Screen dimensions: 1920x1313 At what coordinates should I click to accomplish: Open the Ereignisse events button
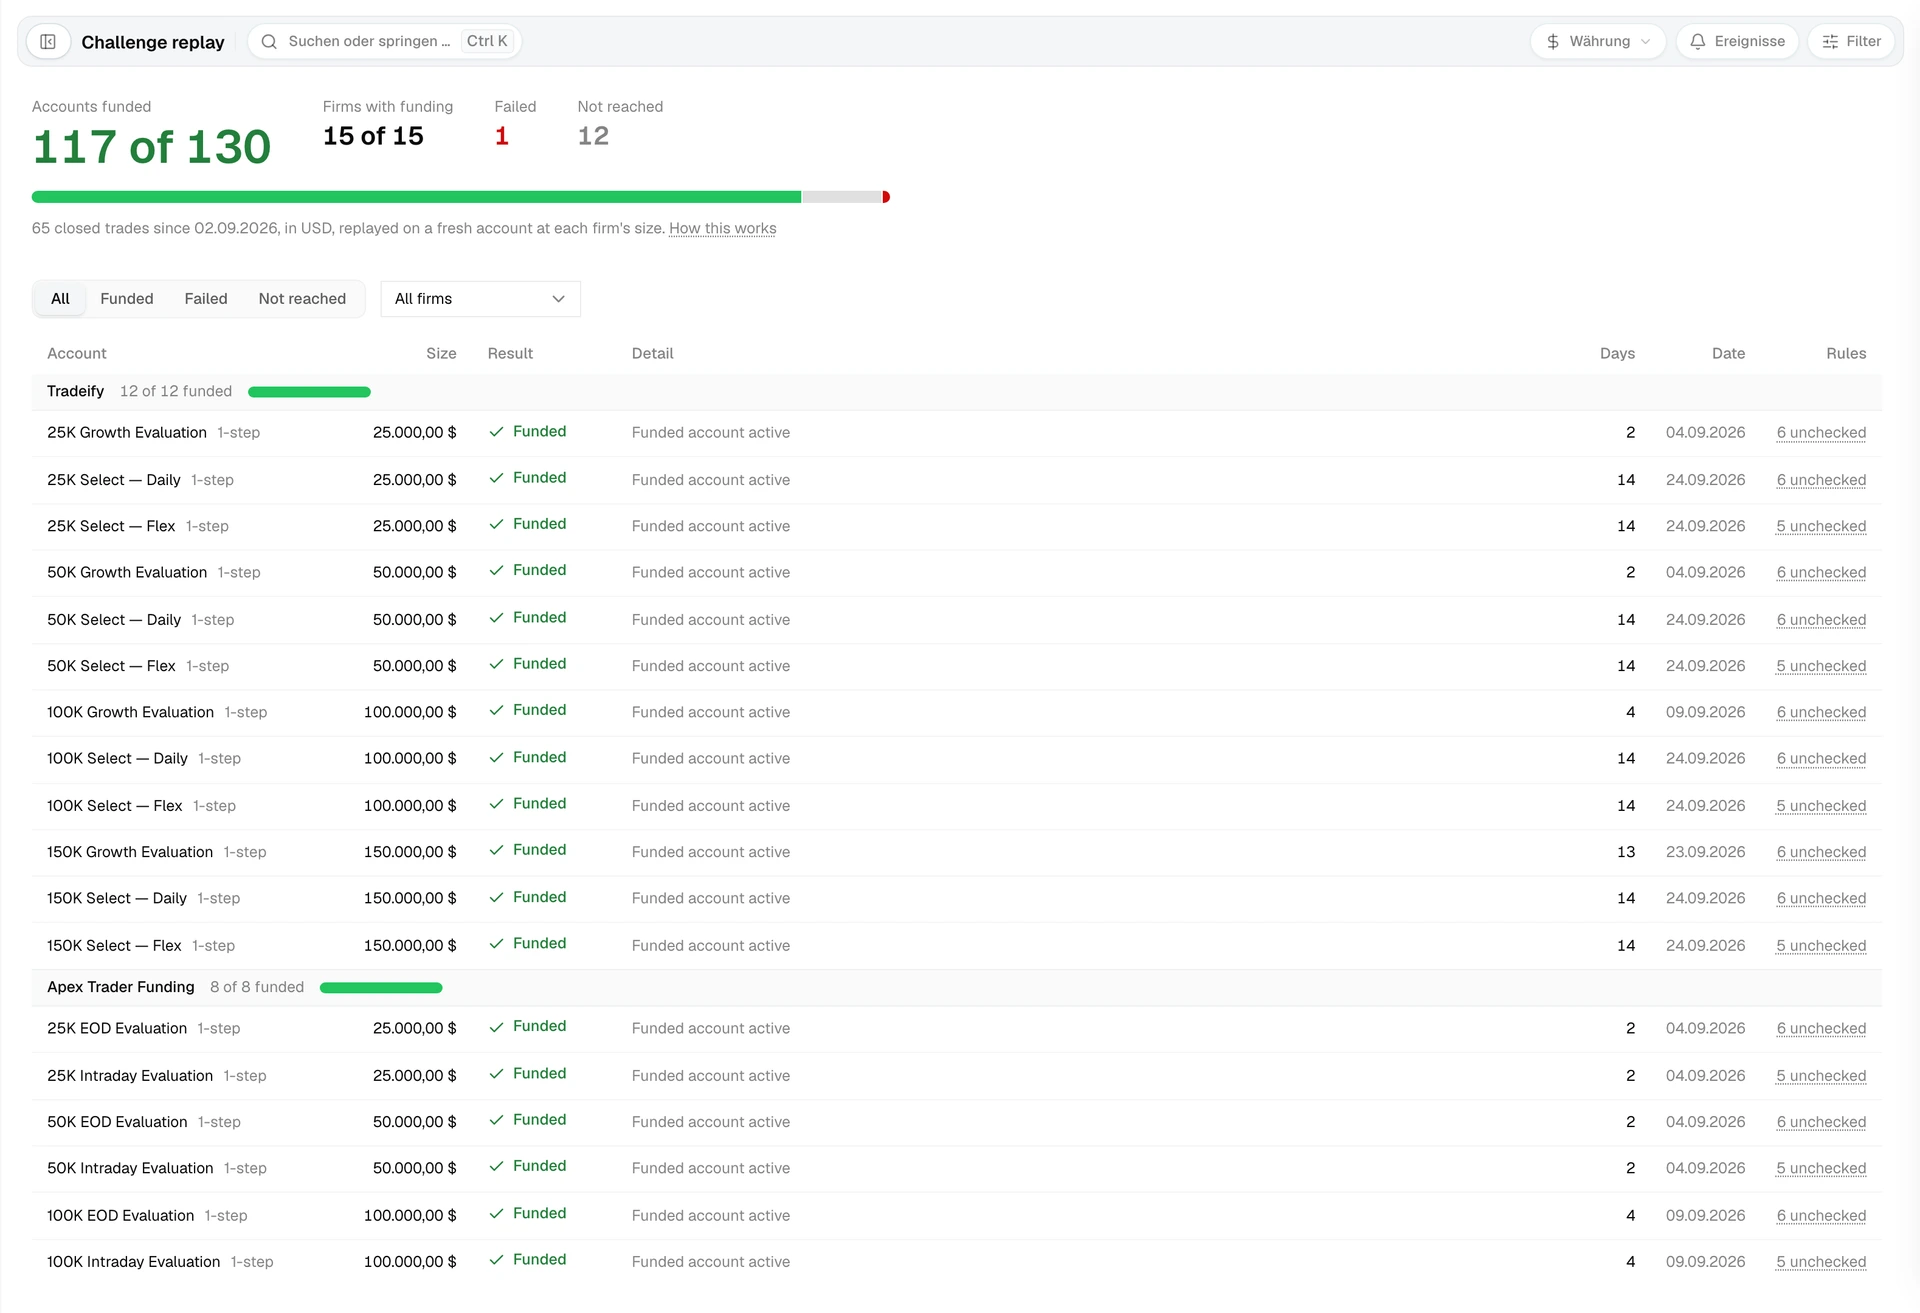pyautogui.click(x=1737, y=42)
